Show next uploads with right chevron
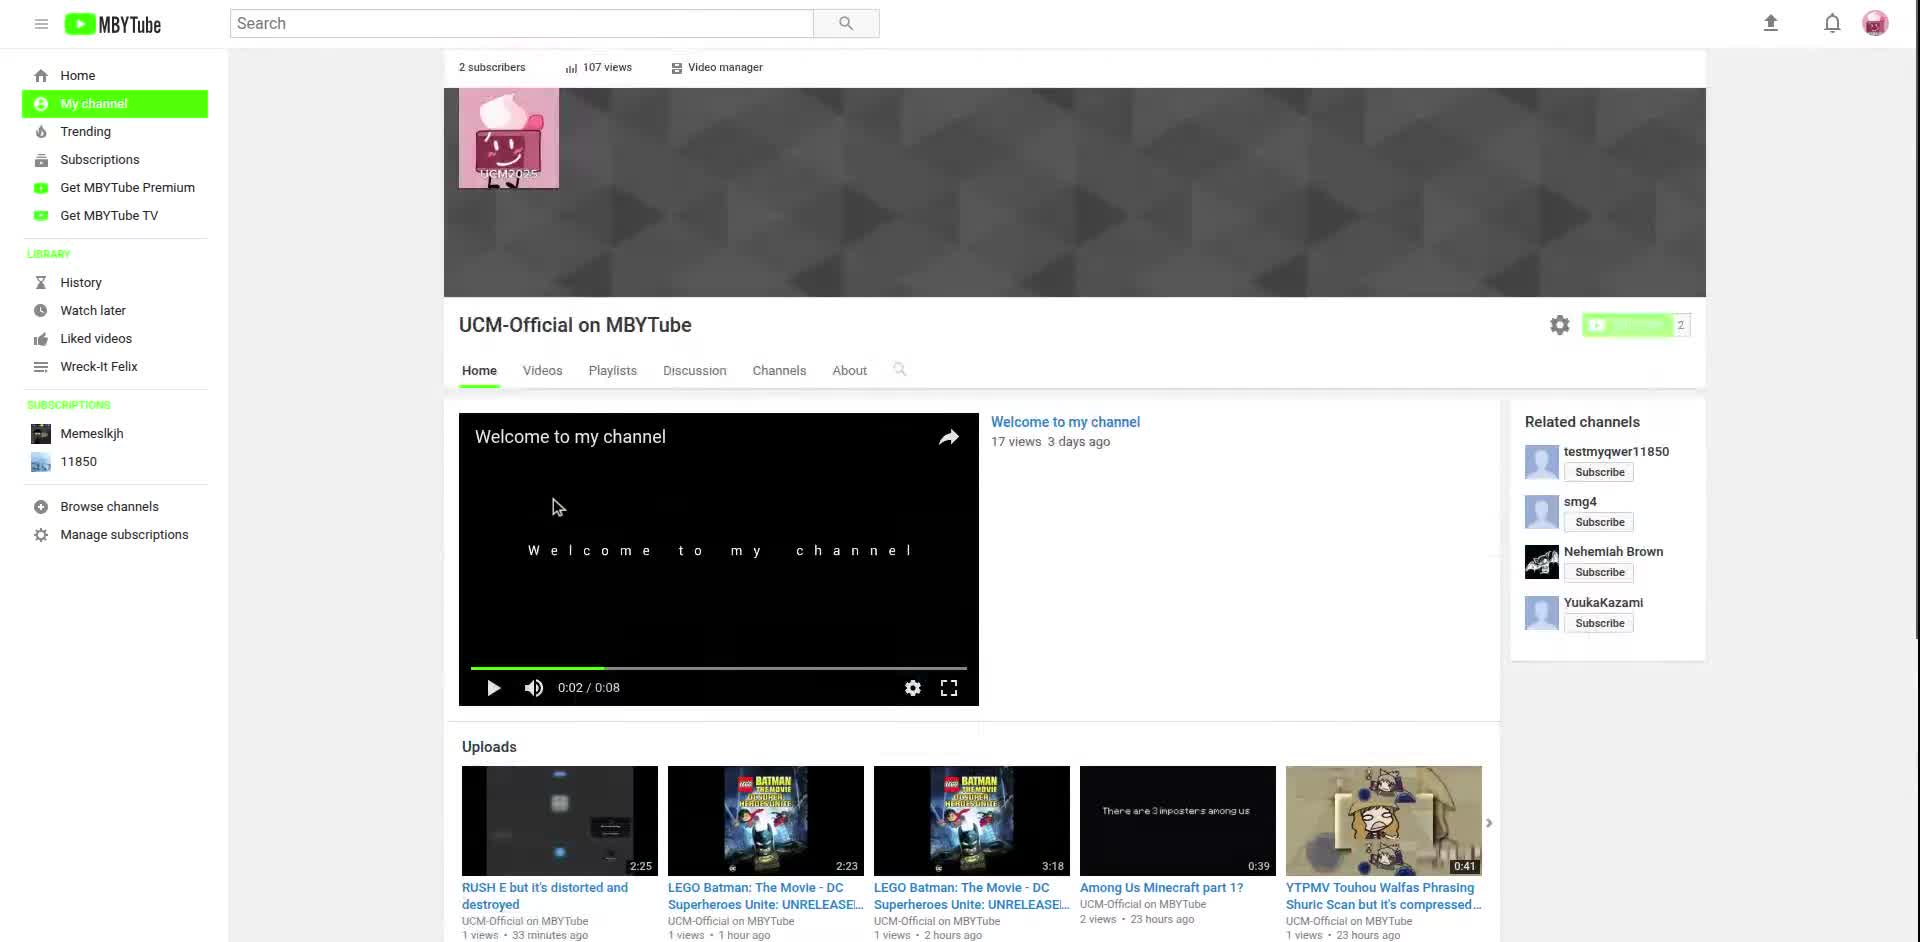The width and height of the screenshot is (1920, 942). [x=1488, y=823]
